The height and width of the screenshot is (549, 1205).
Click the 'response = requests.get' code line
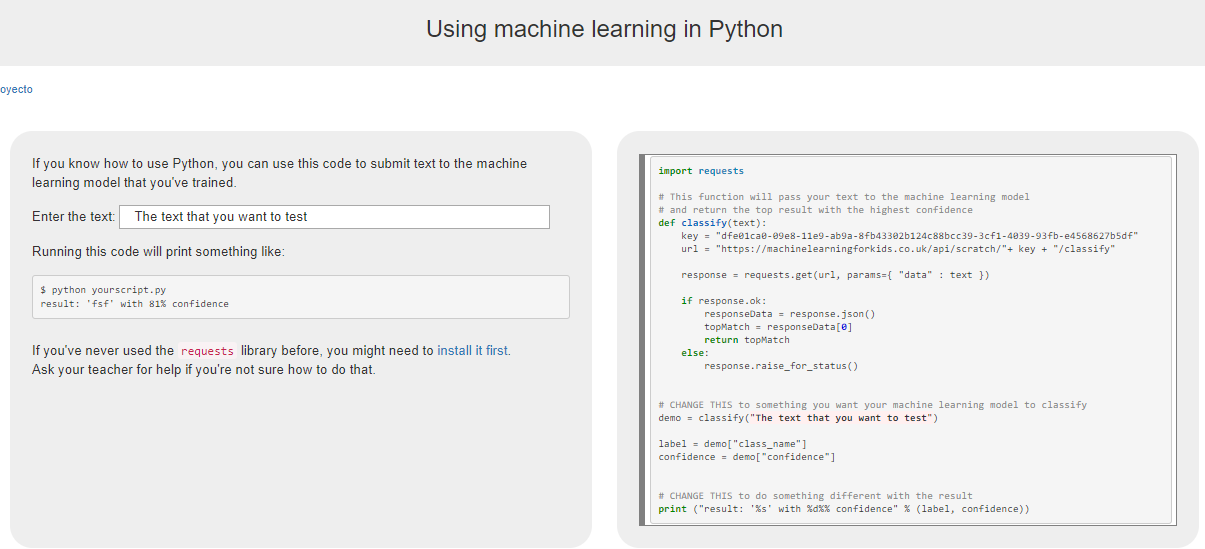coord(835,275)
